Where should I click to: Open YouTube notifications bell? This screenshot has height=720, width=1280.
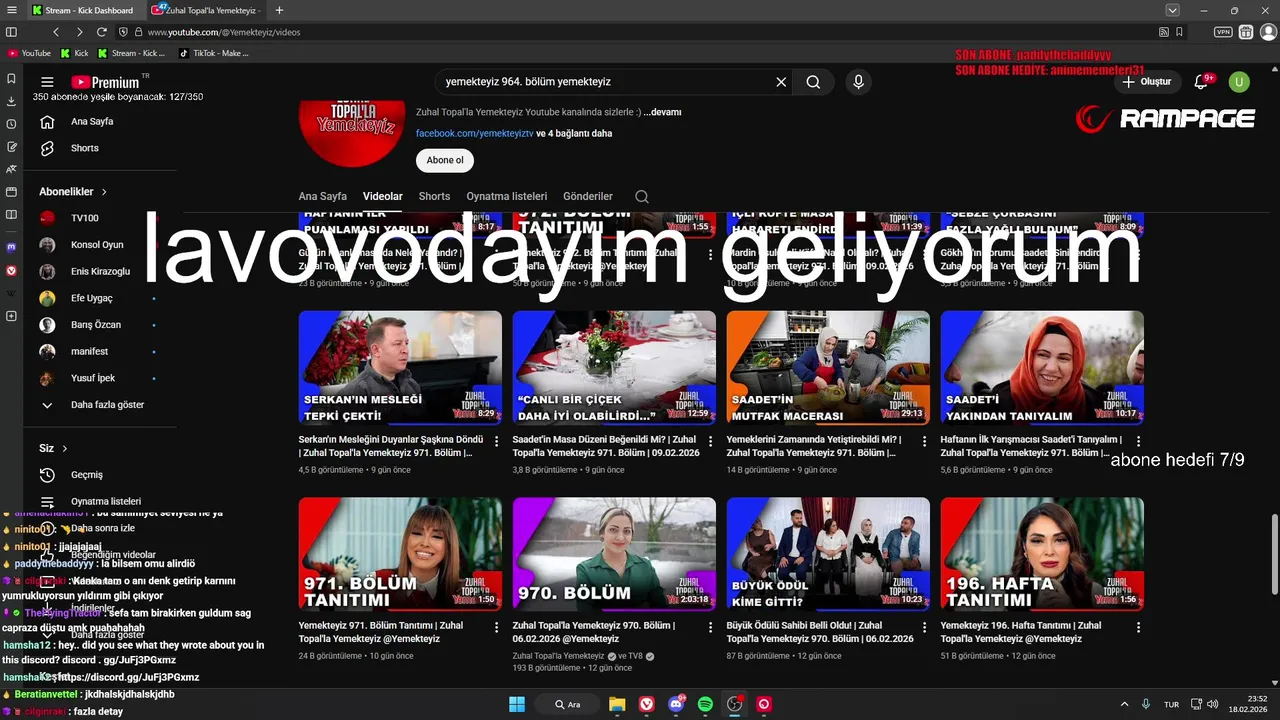(1201, 82)
